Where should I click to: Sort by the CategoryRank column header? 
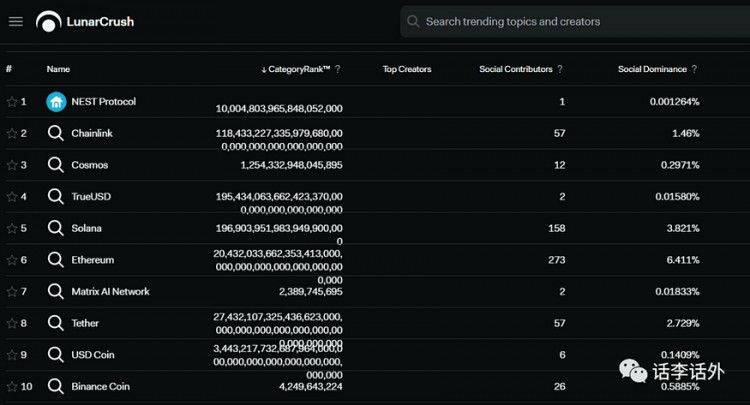pos(296,69)
